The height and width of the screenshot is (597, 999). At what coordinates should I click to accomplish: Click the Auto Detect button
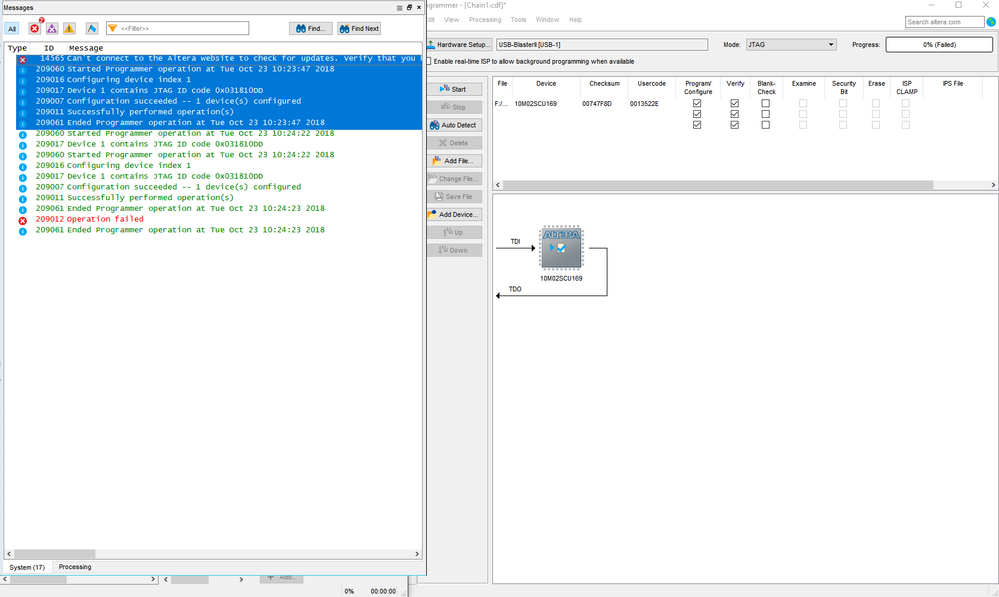click(454, 125)
